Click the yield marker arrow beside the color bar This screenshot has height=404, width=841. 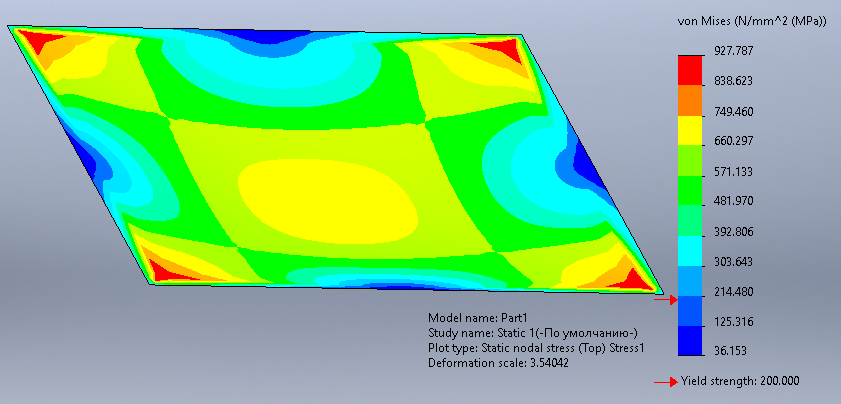pos(672,297)
